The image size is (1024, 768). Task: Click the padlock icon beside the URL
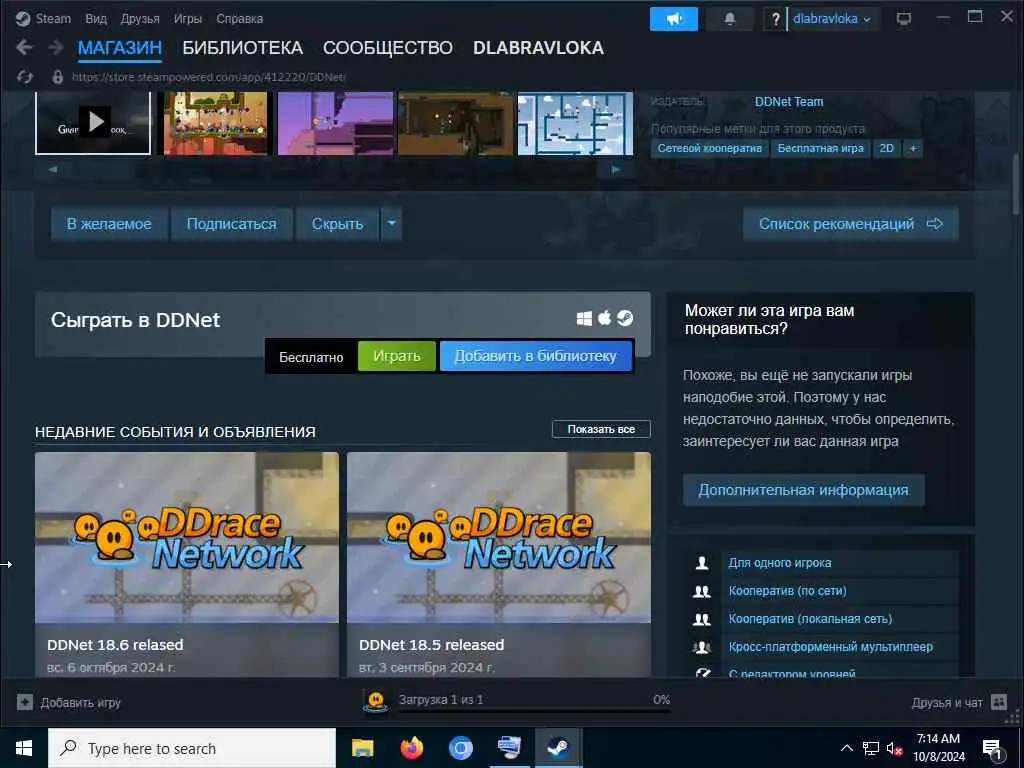57,77
